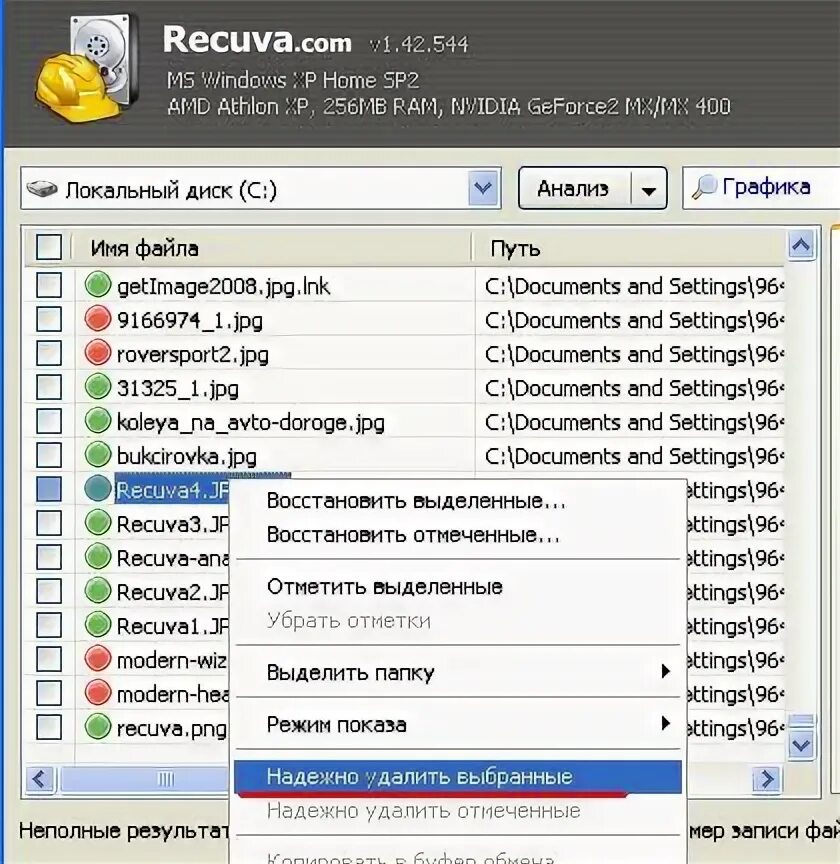Click the green status dot of recuva.png

[x=98, y=727]
